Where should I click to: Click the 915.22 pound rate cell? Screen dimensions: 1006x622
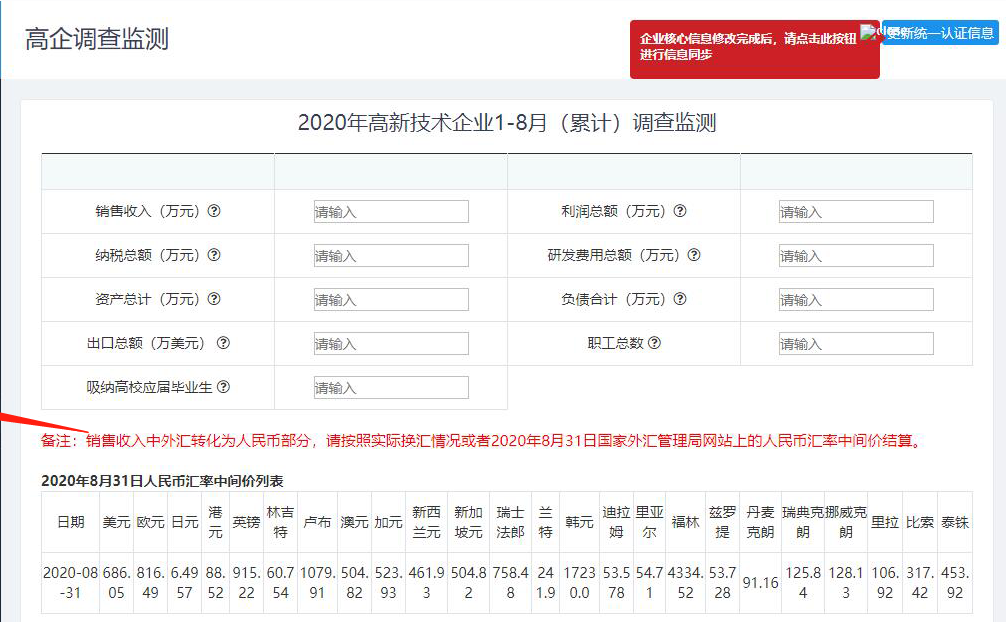(x=246, y=582)
